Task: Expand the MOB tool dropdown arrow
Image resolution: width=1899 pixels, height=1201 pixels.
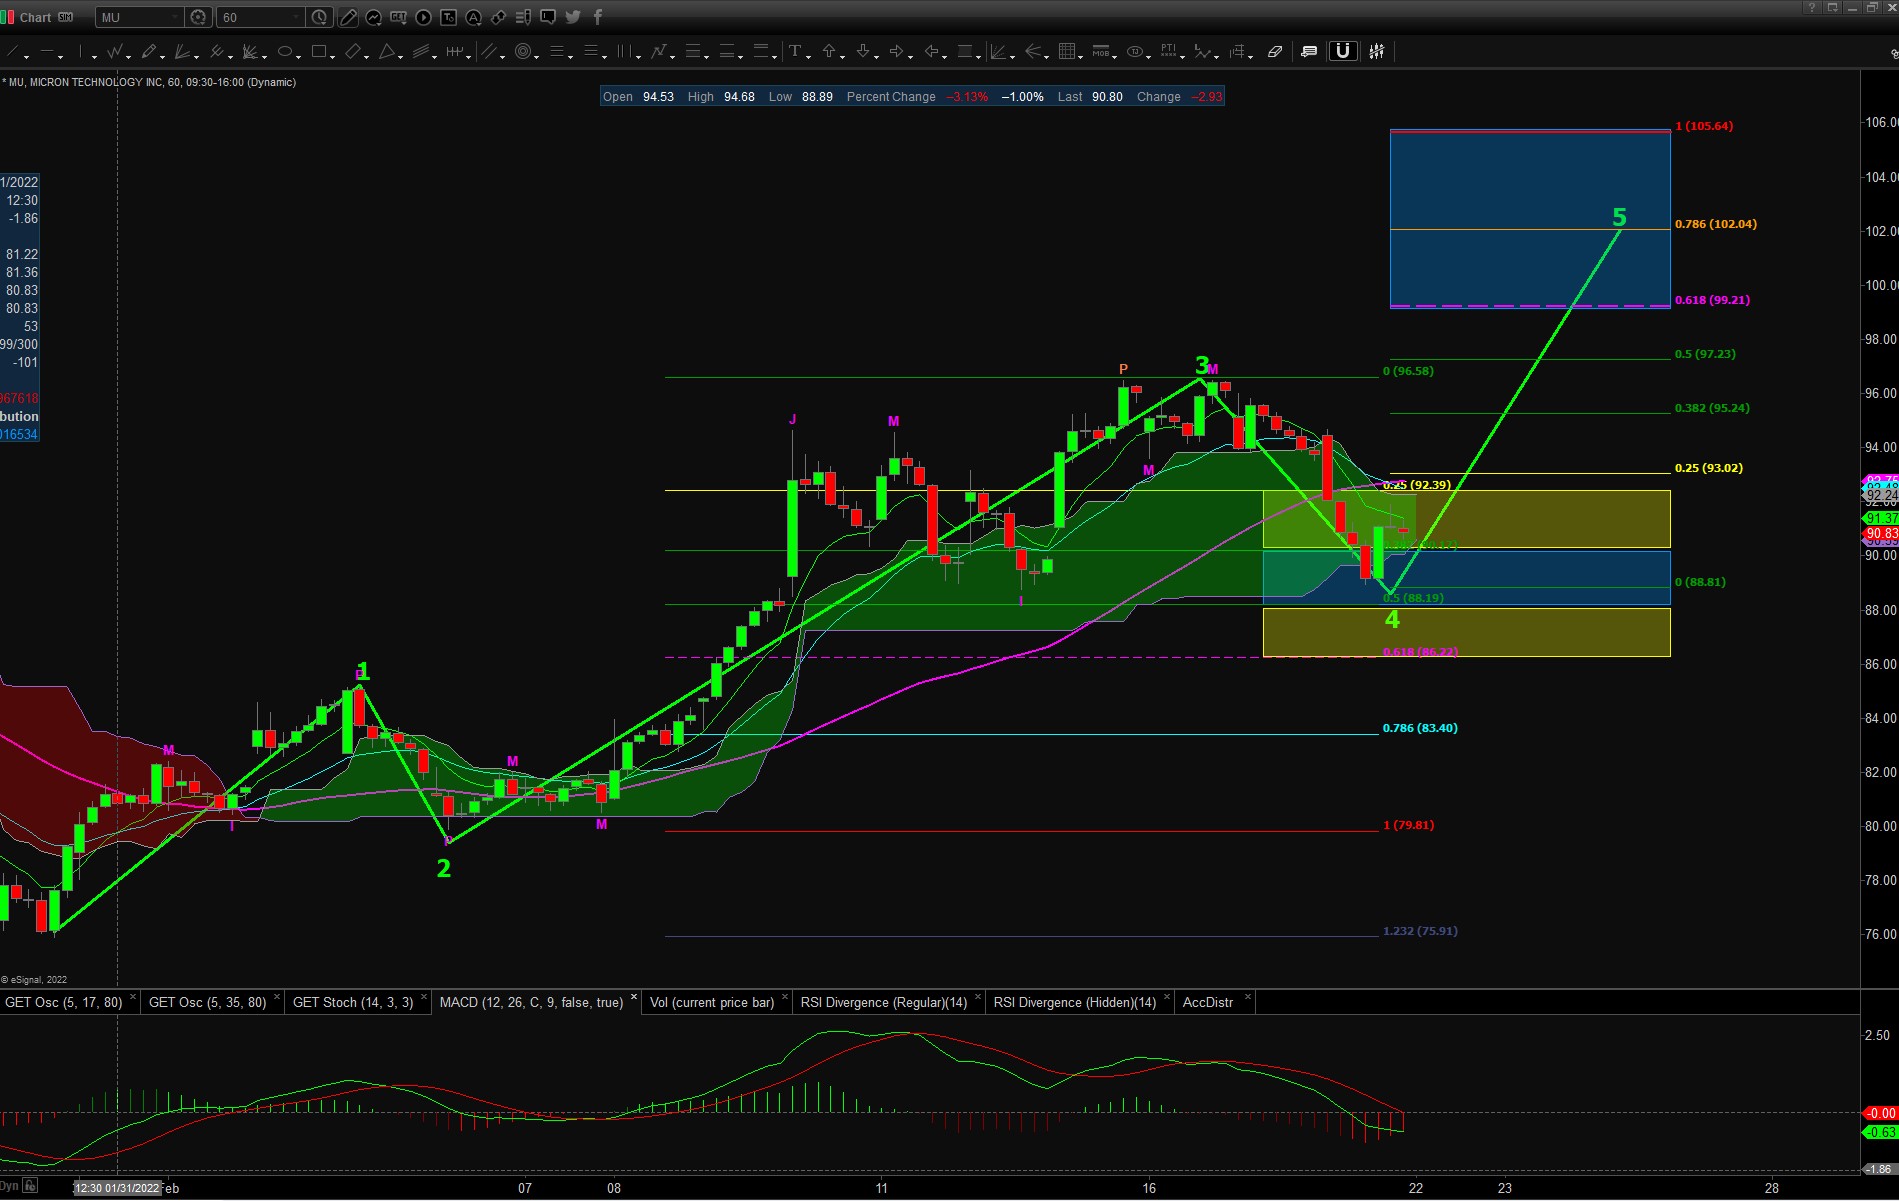Action: (1115, 56)
